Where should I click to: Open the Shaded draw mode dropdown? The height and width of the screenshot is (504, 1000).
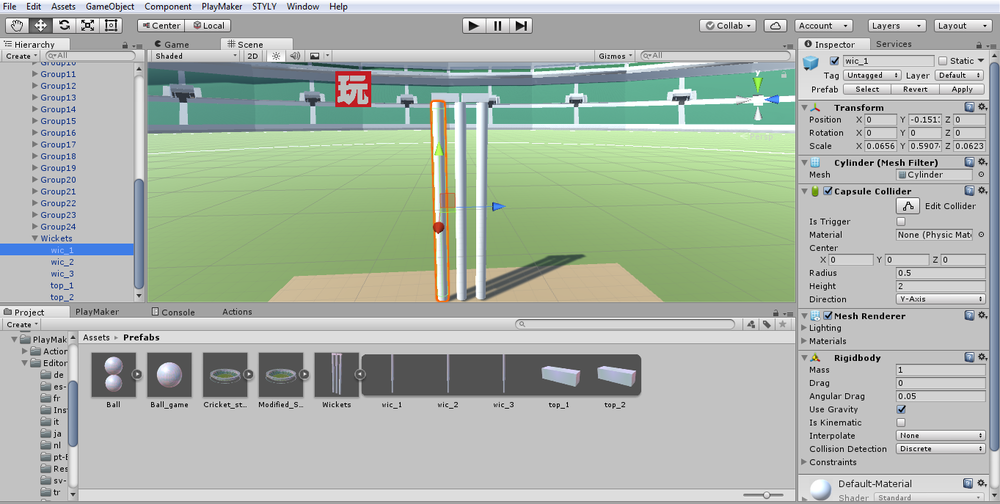point(196,56)
